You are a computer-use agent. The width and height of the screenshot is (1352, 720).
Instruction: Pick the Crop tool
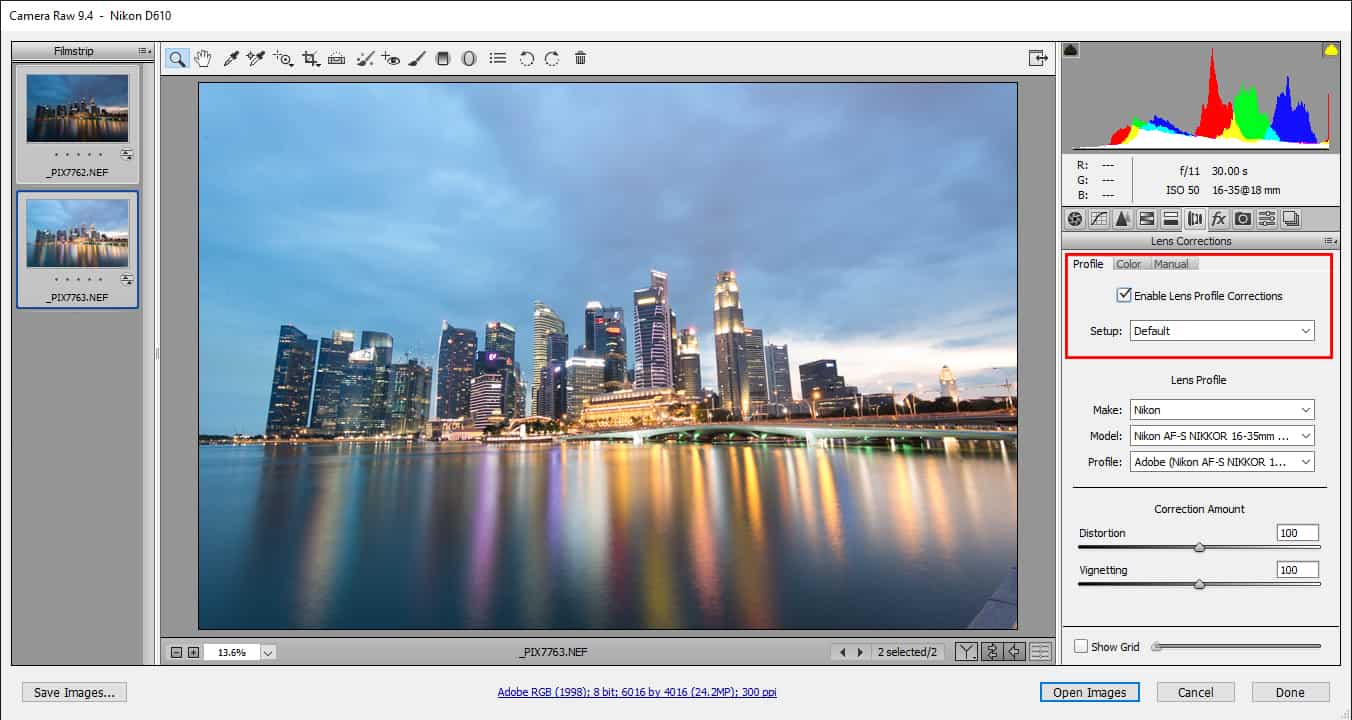[311, 59]
